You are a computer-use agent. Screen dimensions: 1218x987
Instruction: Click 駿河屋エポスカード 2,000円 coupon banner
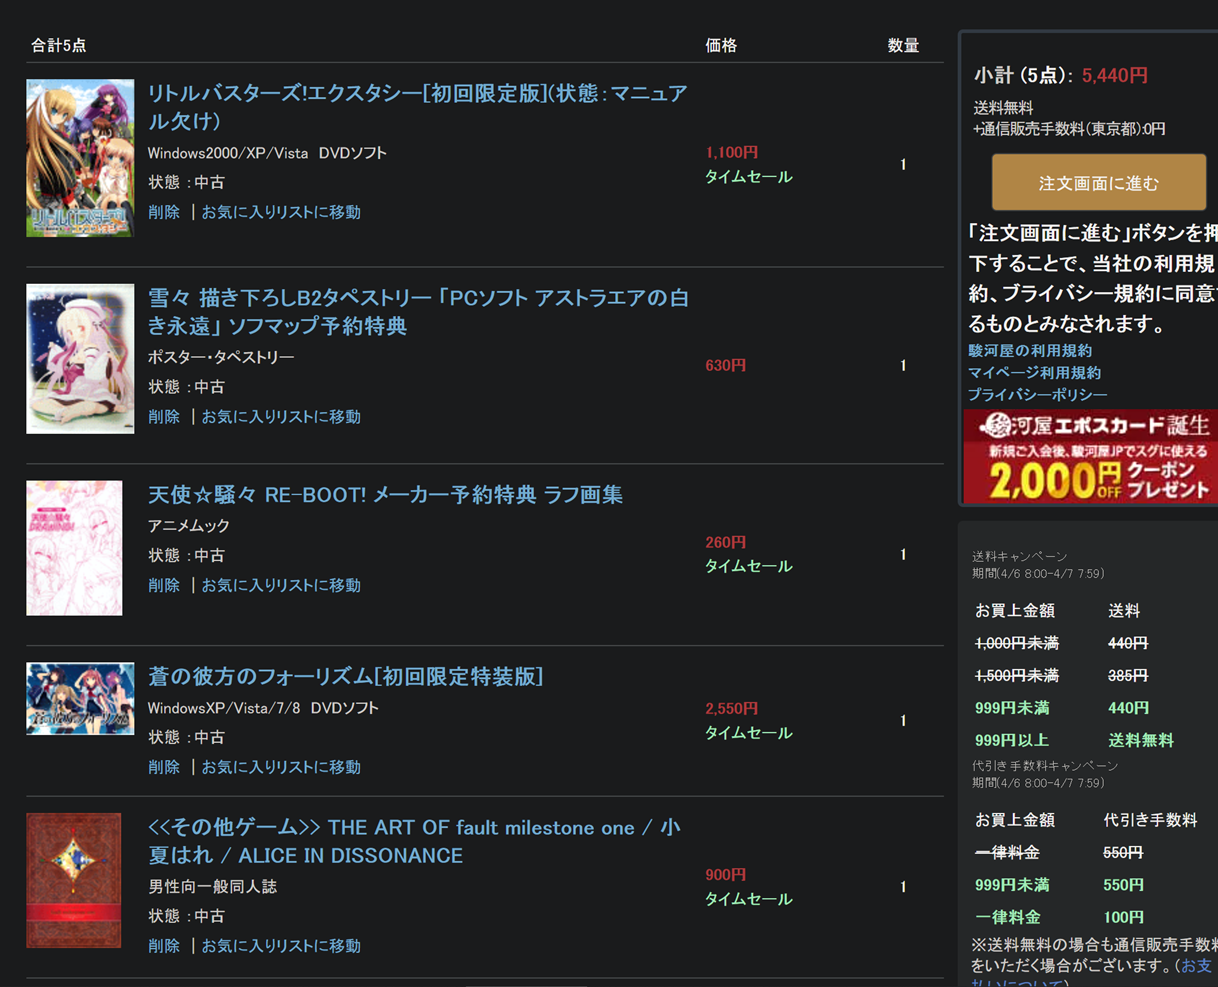click(1090, 457)
